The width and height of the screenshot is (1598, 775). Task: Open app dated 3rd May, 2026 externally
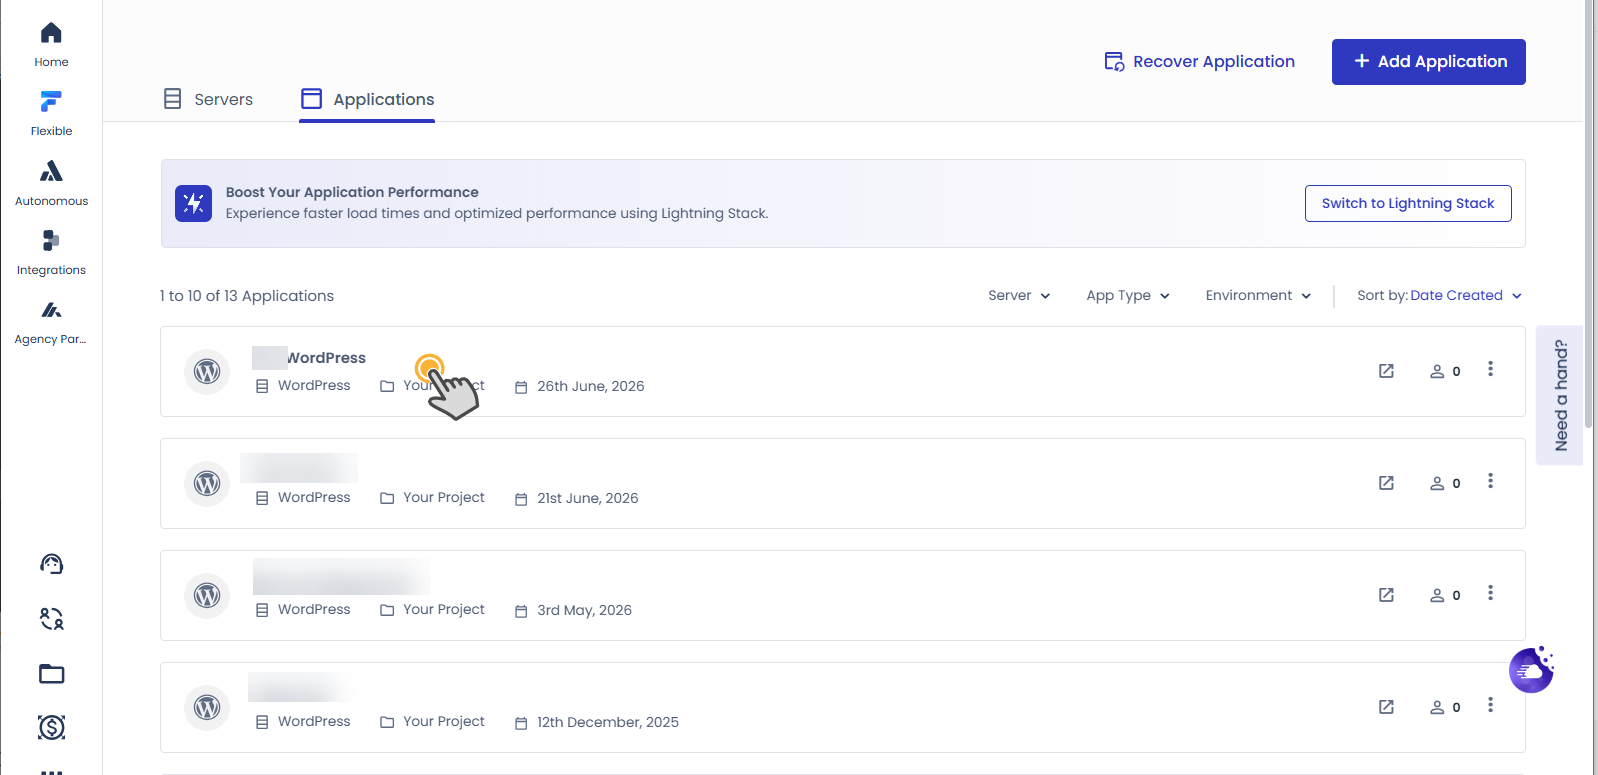point(1386,595)
